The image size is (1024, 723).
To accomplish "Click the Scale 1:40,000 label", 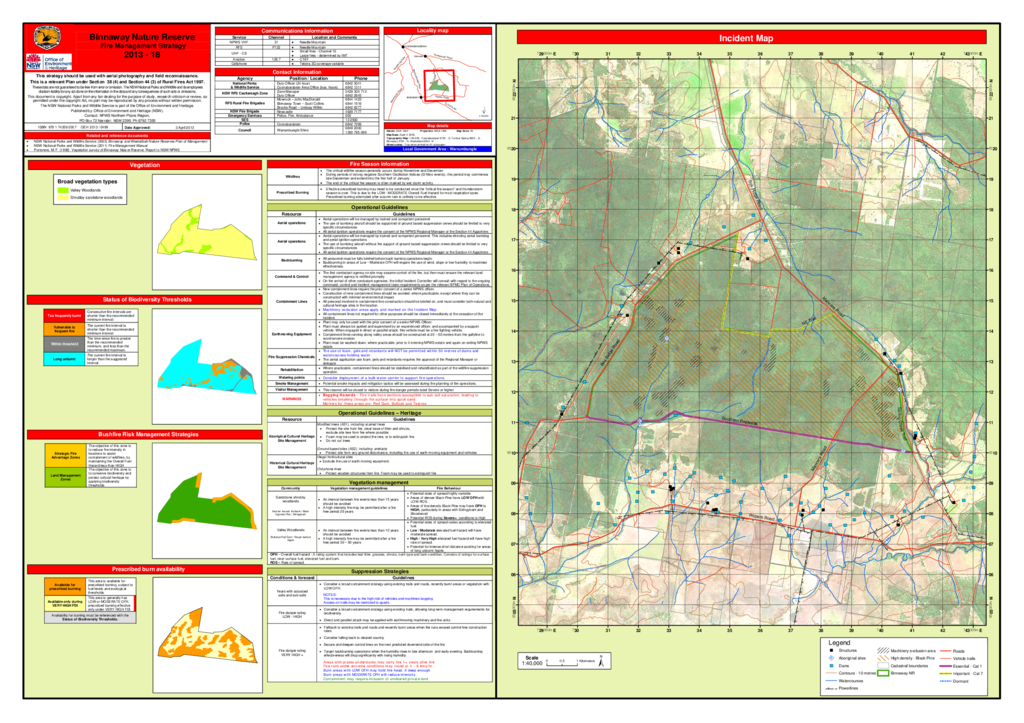I will pyautogui.click(x=532, y=661).
